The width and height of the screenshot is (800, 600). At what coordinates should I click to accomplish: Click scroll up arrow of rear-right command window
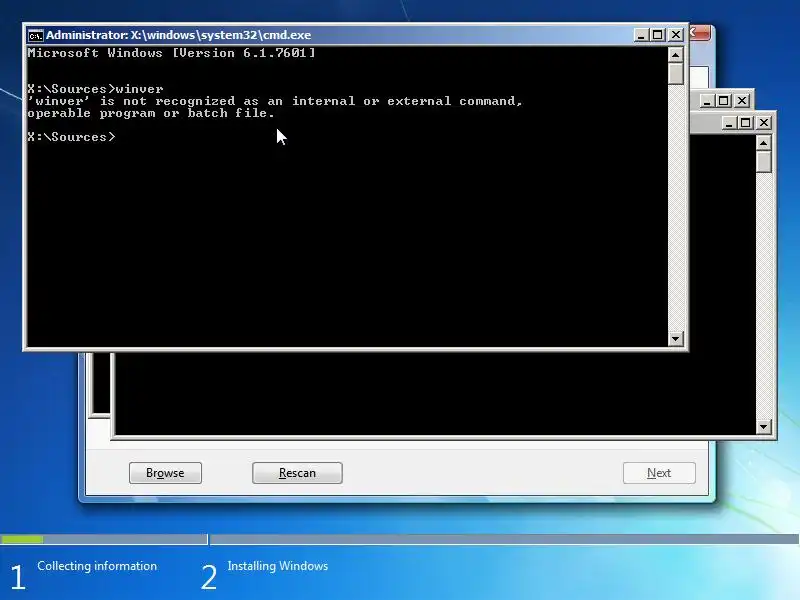(x=763, y=143)
